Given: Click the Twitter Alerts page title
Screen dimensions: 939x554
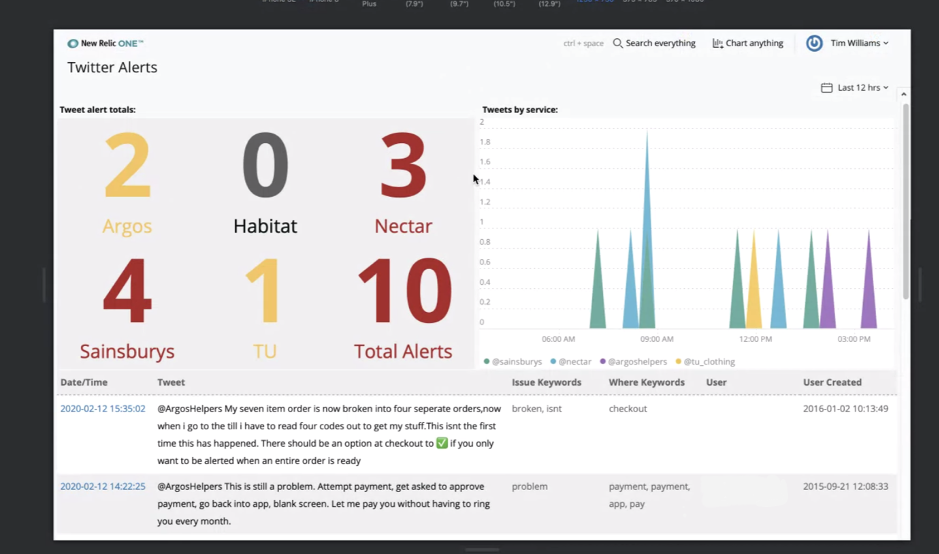Looking at the screenshot, I should click(112, 67).
